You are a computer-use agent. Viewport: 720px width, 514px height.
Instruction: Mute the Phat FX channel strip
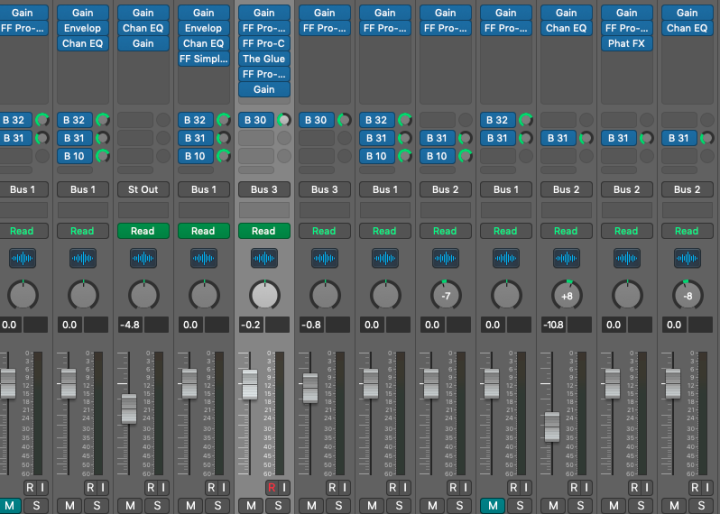[614, 506]
